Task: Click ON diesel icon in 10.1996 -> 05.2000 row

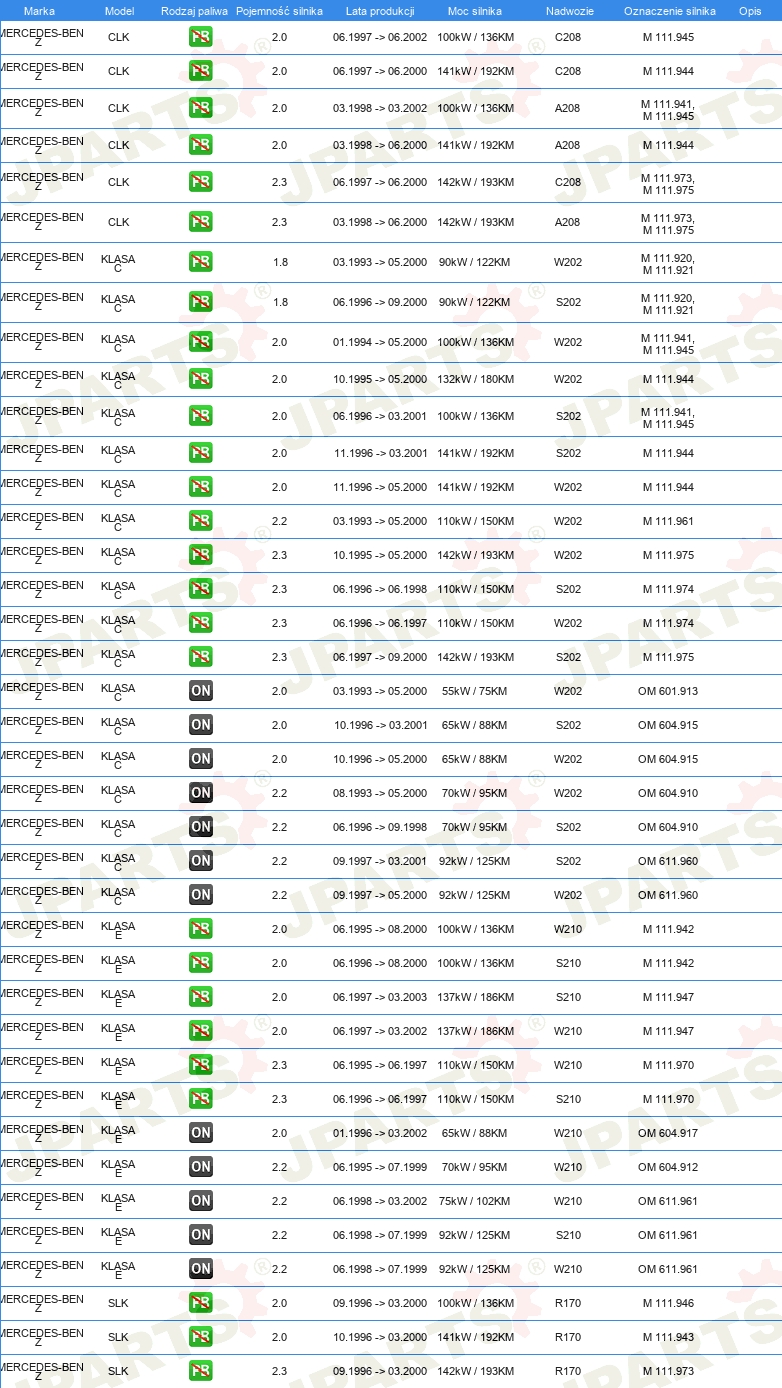Action: click(200, 759)
